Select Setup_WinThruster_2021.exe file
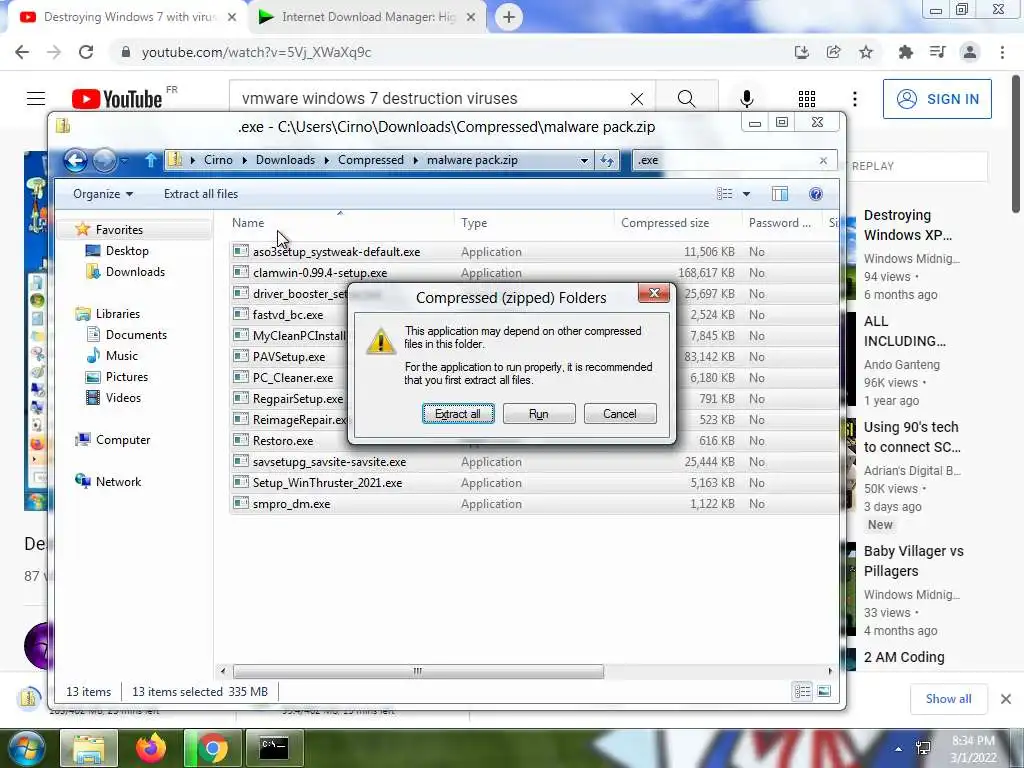This screenshot has height=768, width=1024. [327, 483]
